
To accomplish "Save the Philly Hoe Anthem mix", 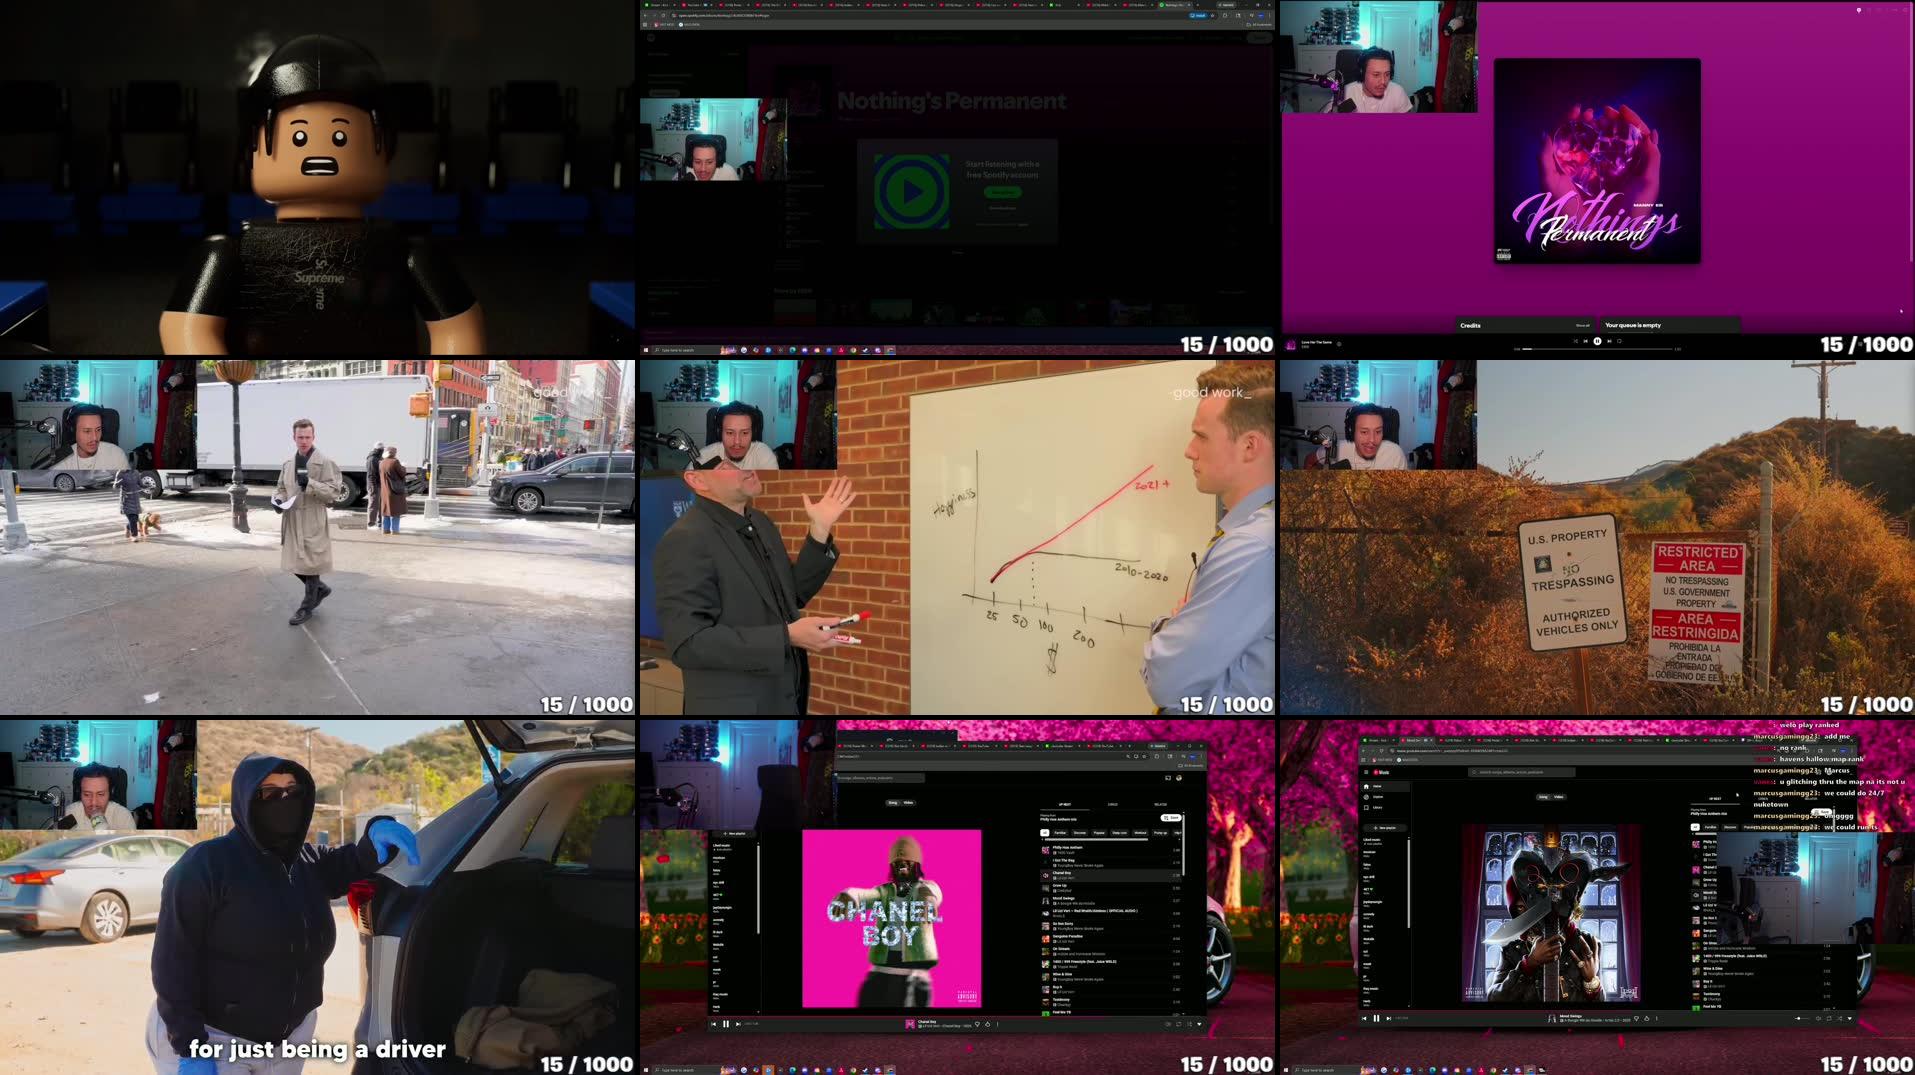I will (1171, 818).
